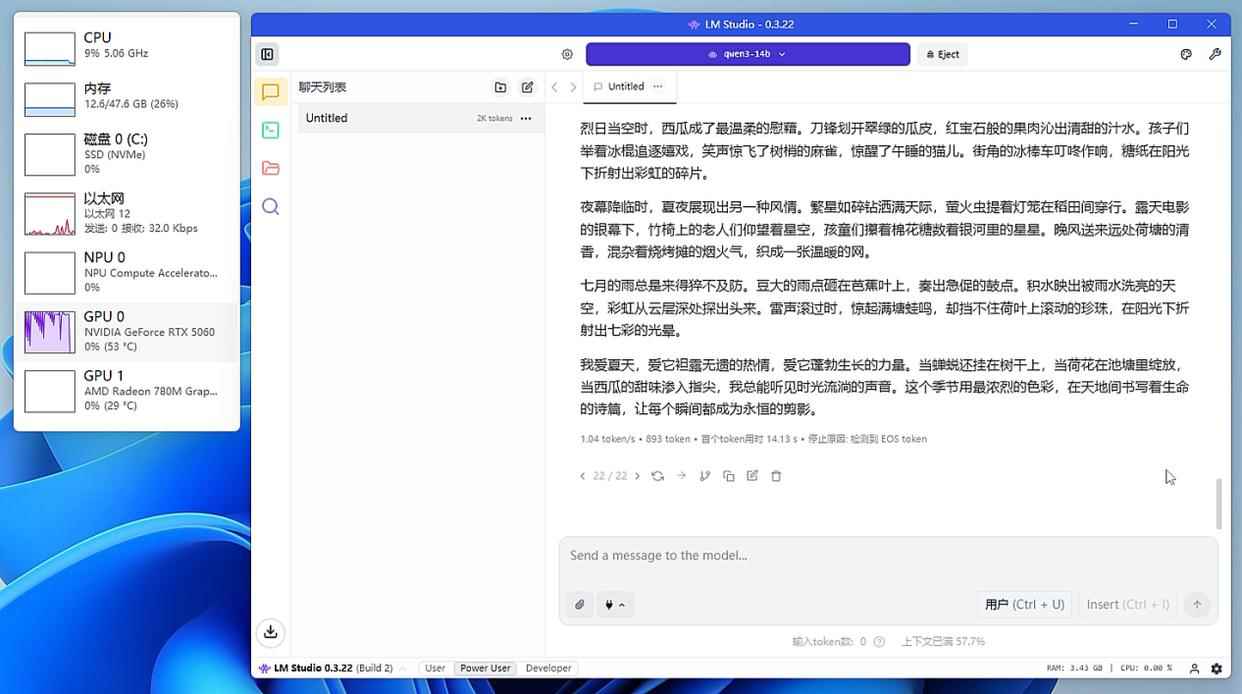Click the 用户 (Ctrl + U) button
1242x694 pixels.
pos(1024,604)
